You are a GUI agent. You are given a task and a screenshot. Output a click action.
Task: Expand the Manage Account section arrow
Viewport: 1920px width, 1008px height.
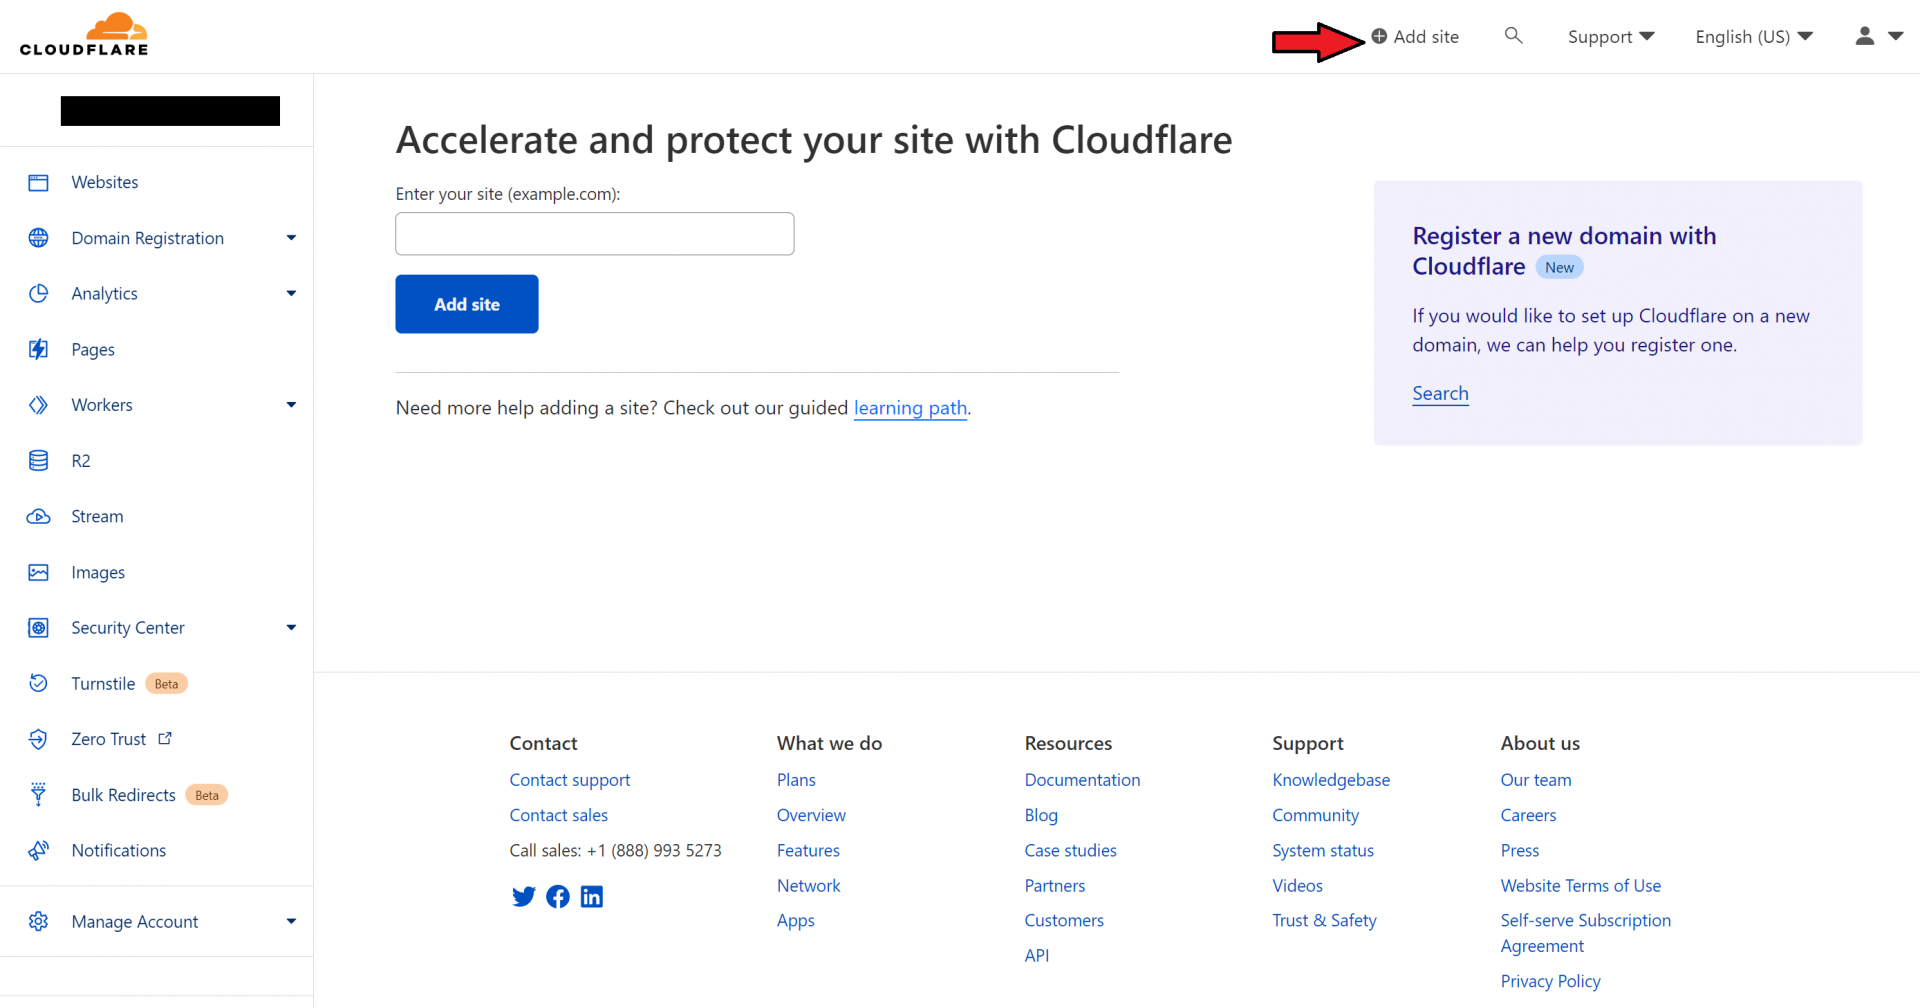pyautogui.click(x=291, y=921)
